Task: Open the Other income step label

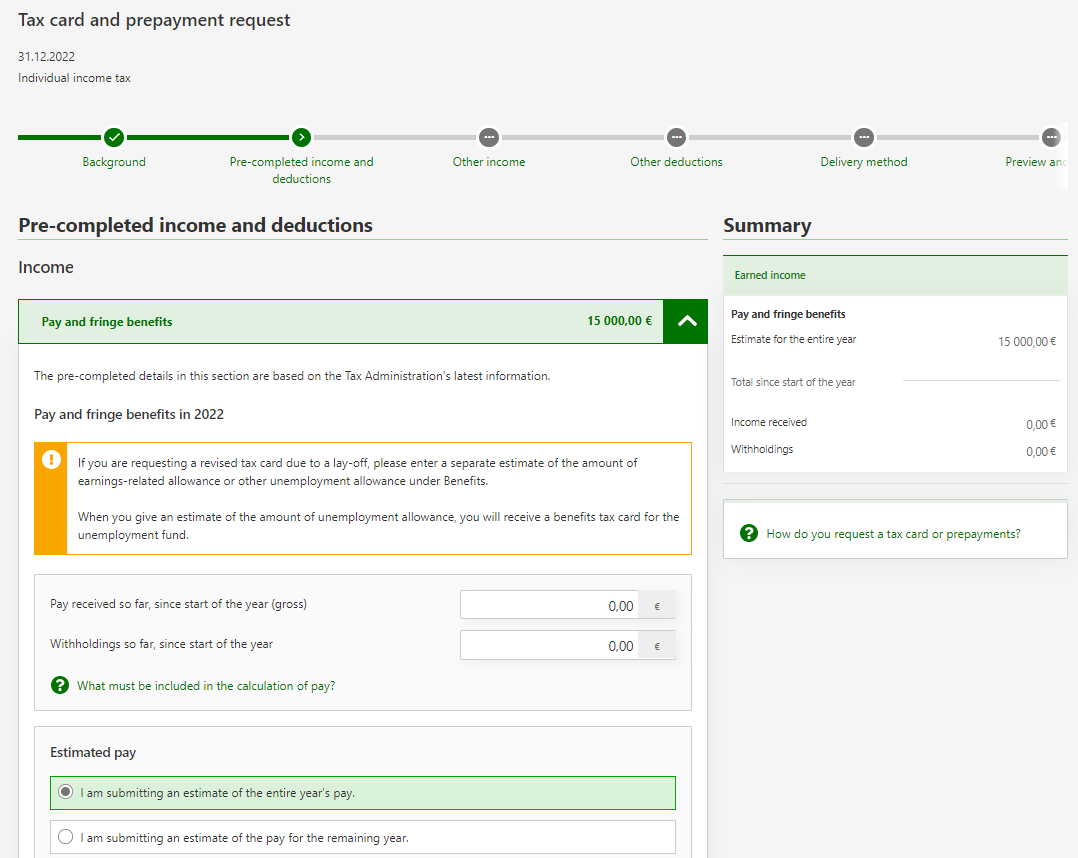Action: pyautogui.click(x=488, y=162)
